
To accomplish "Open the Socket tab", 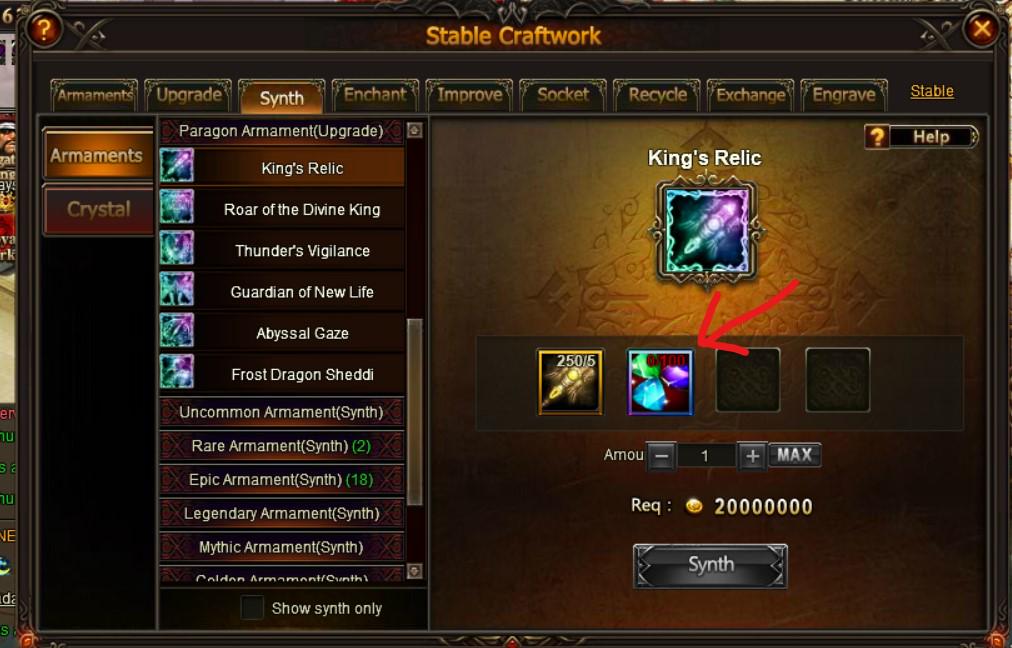I will [563, 95].
